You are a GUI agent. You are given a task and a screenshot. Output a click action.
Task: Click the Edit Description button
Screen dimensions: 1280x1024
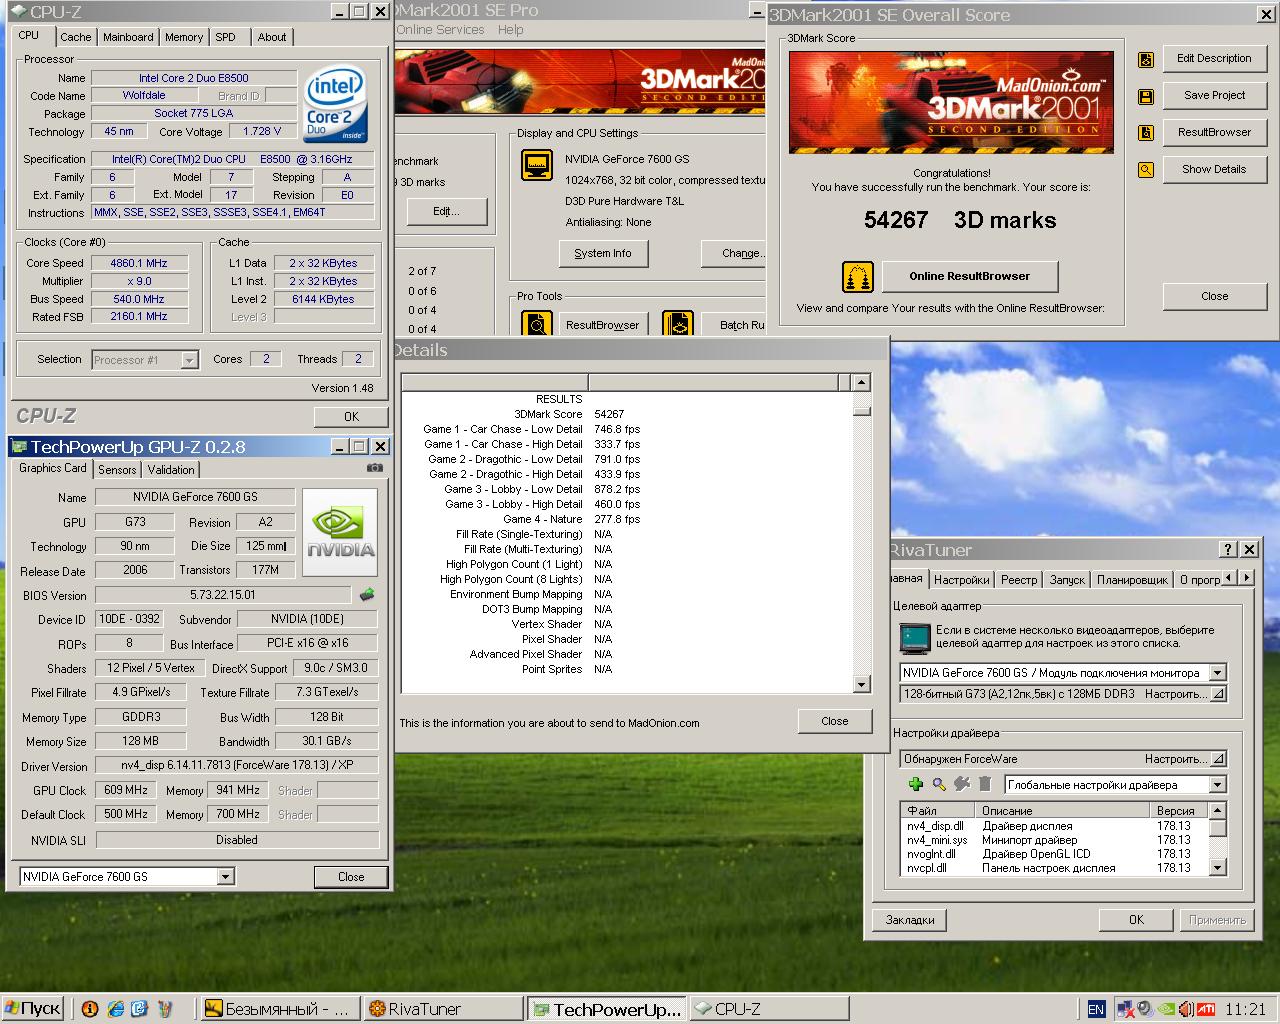tap(1214, 58)
